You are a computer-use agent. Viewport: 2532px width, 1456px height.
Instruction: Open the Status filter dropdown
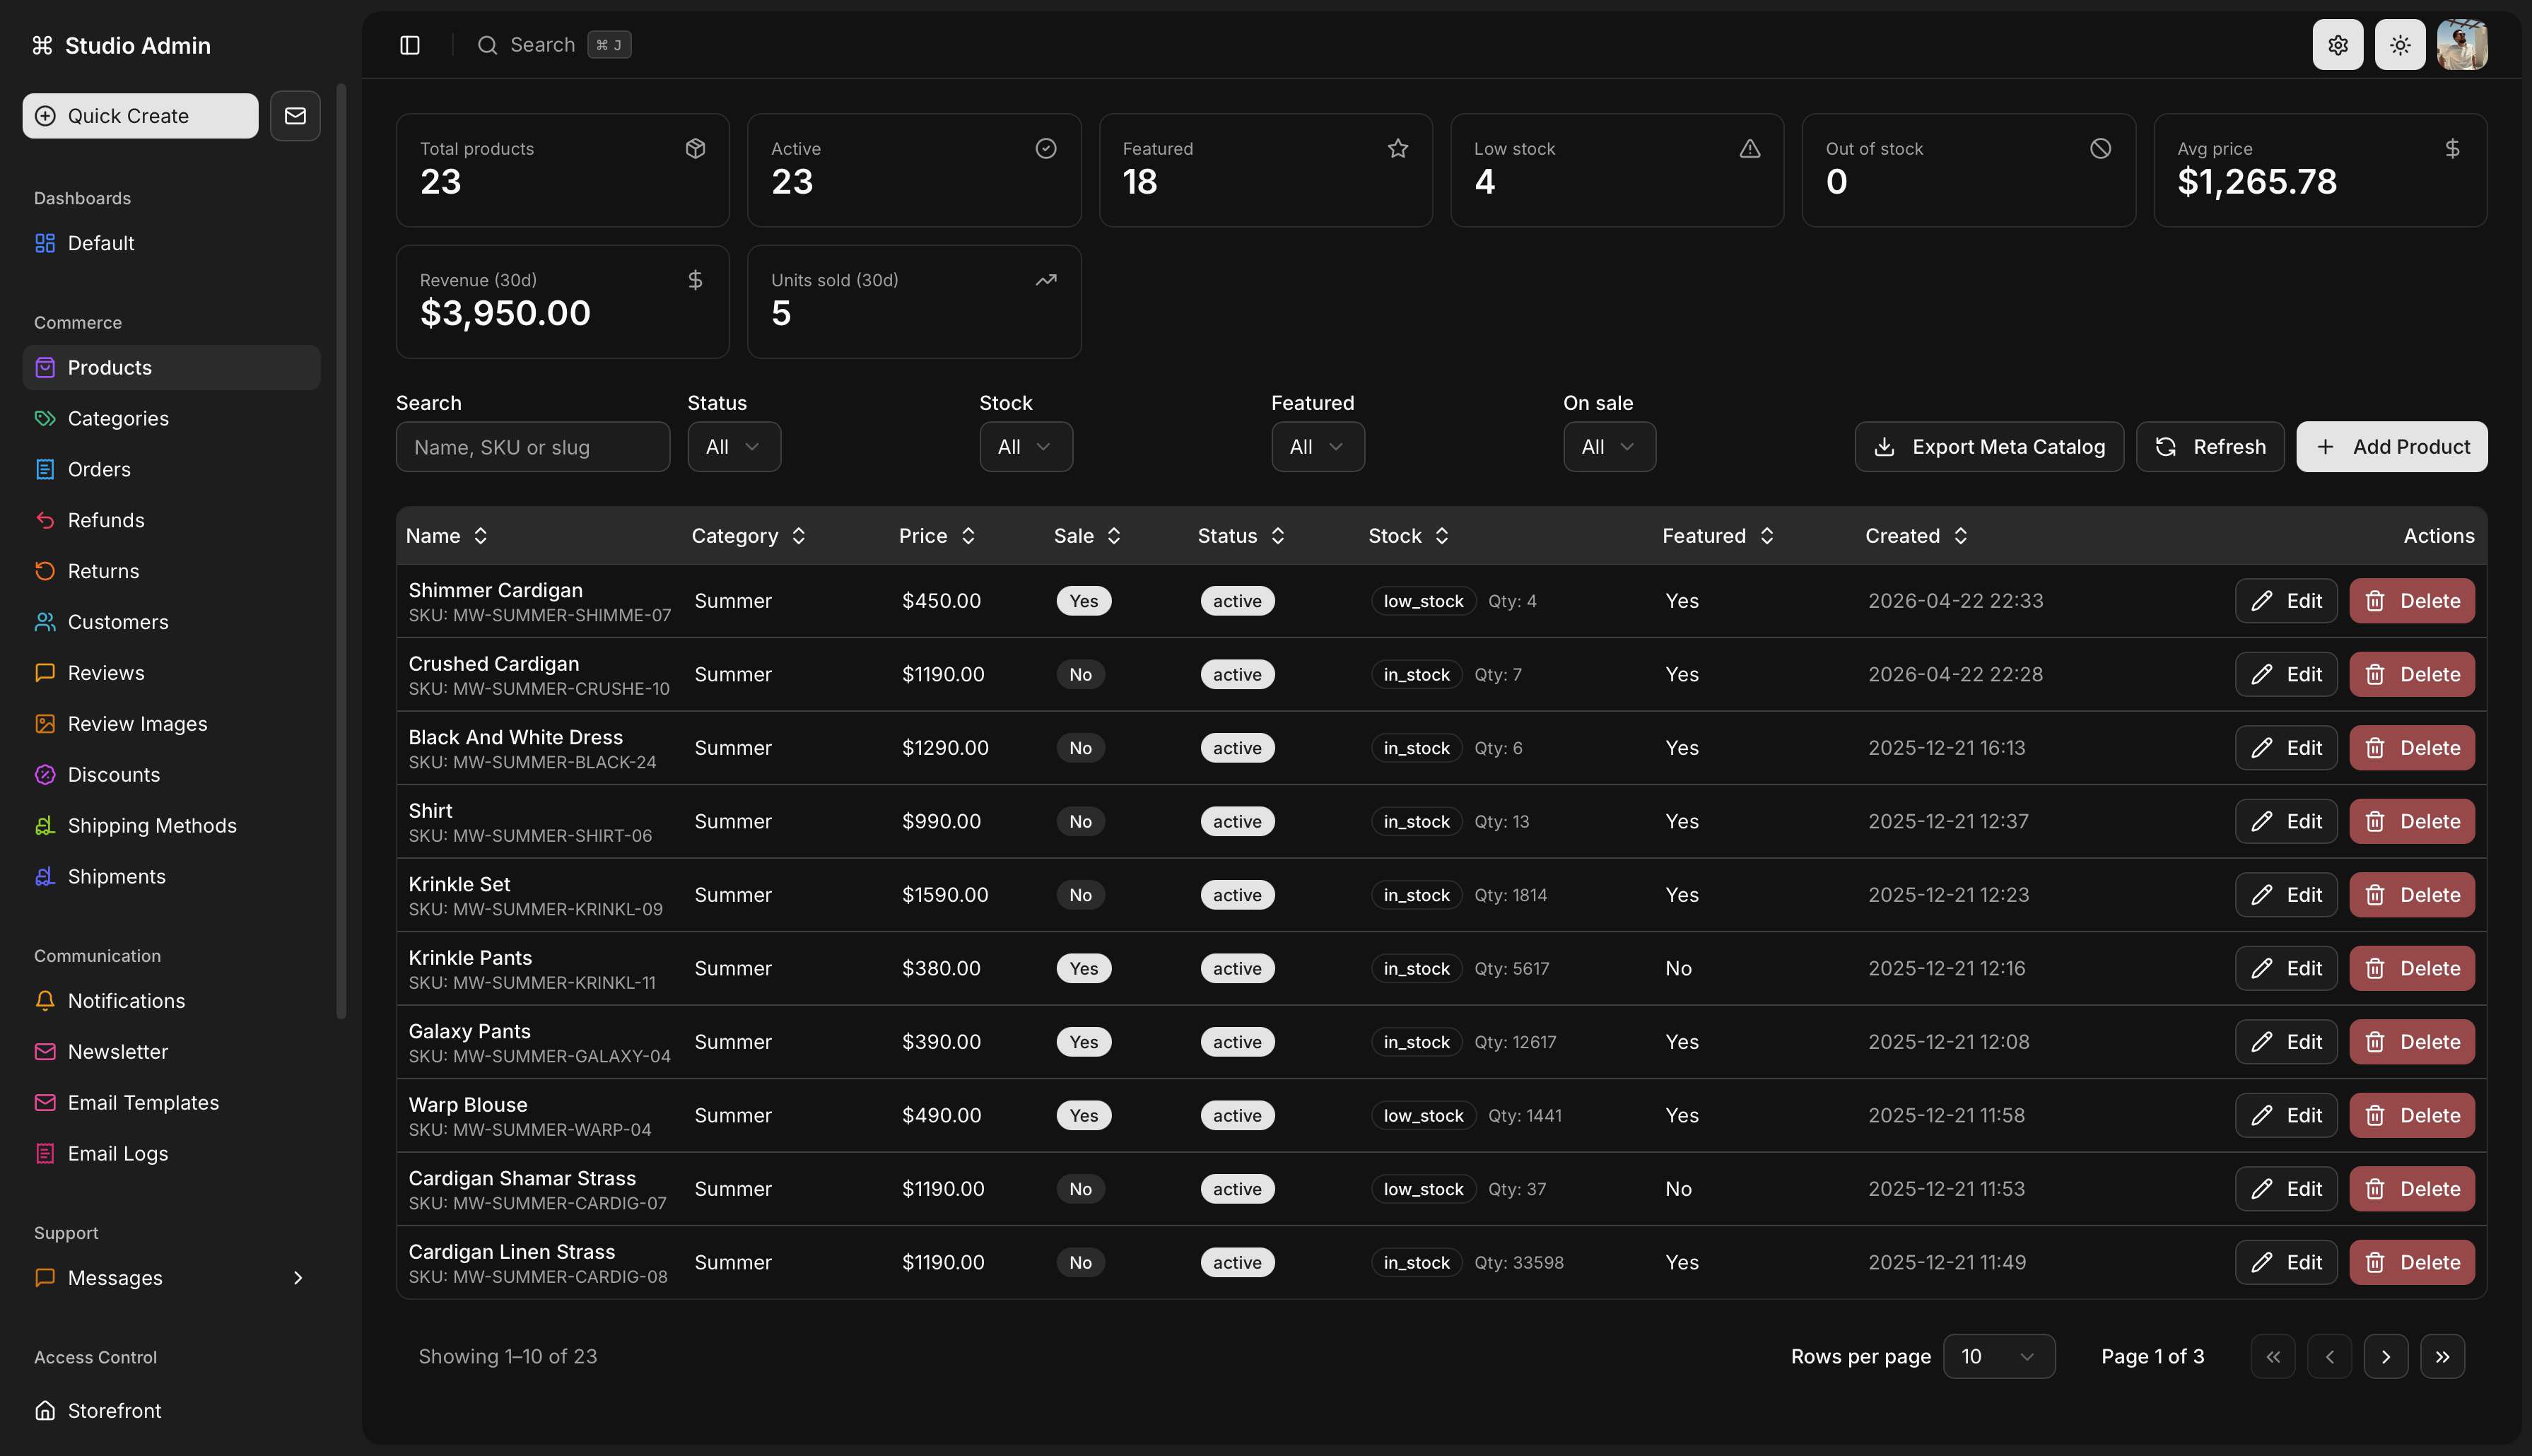(x=734, y=447)
